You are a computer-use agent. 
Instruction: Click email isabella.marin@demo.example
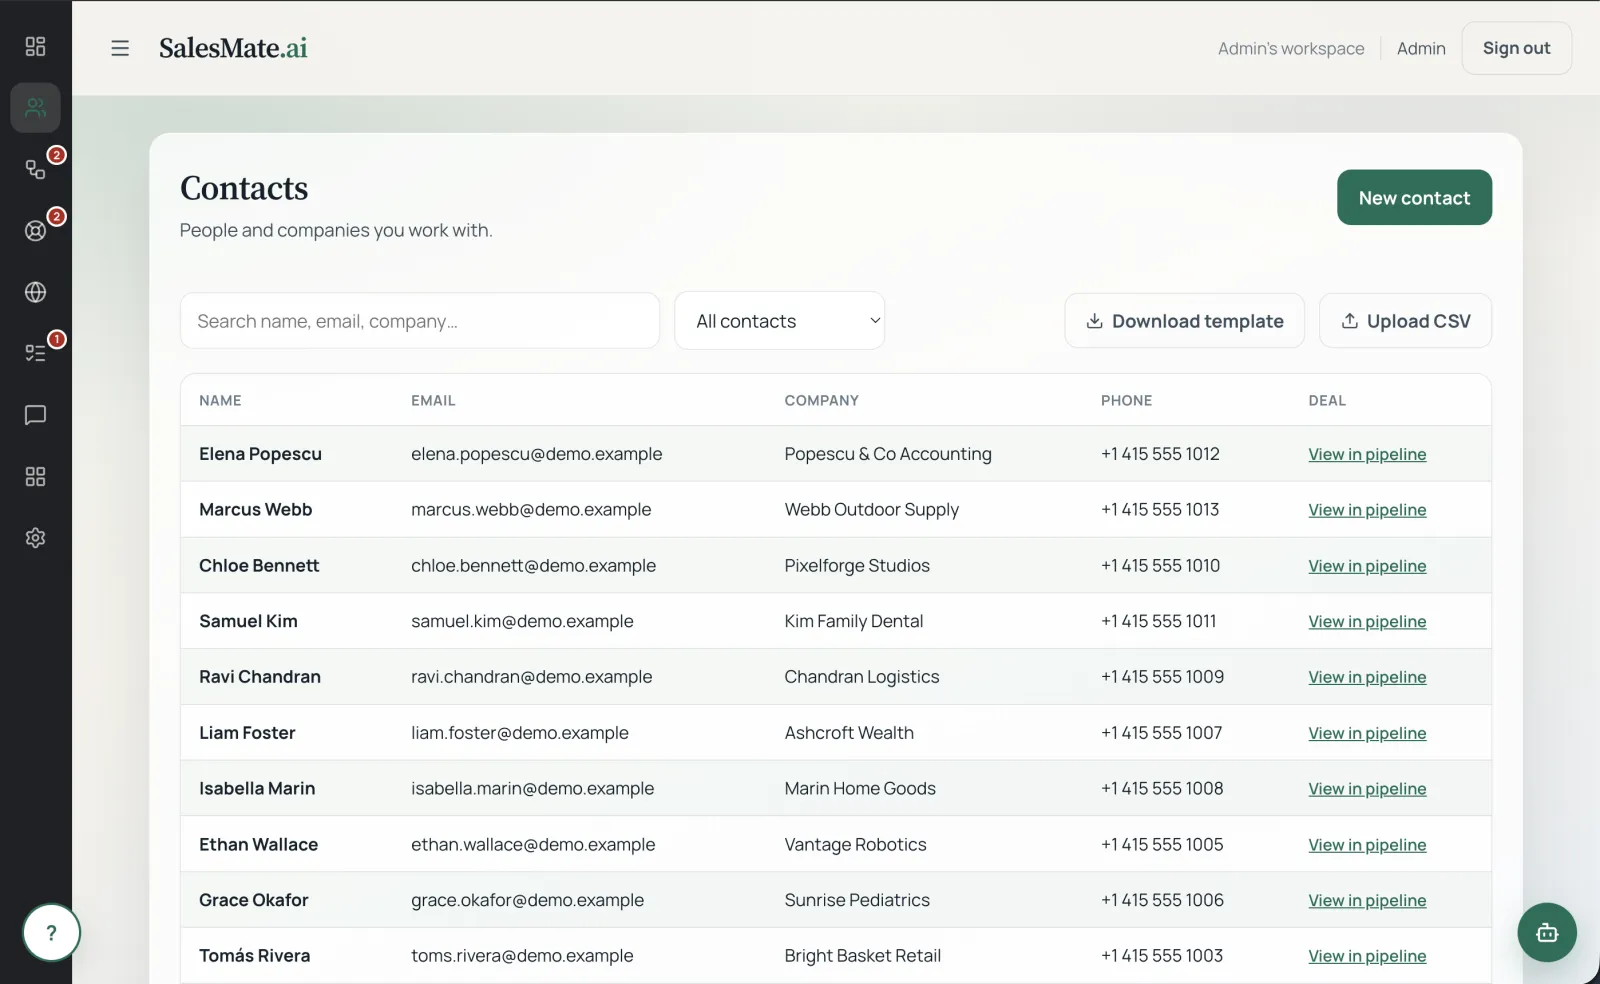click(x=532, y=788)
